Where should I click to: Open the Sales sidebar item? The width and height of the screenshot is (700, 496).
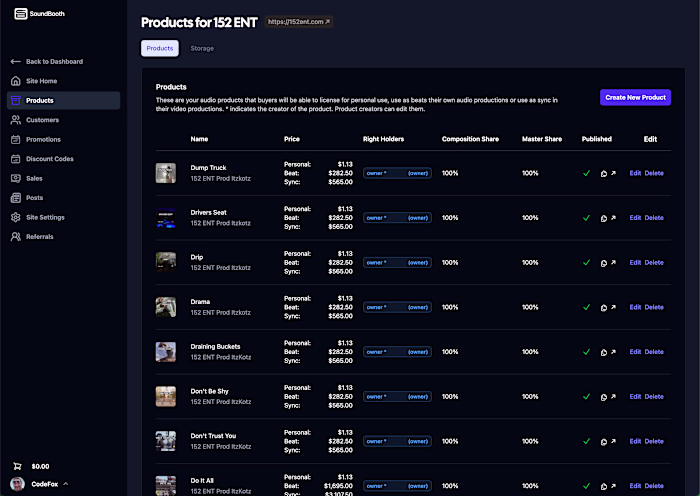63,178
